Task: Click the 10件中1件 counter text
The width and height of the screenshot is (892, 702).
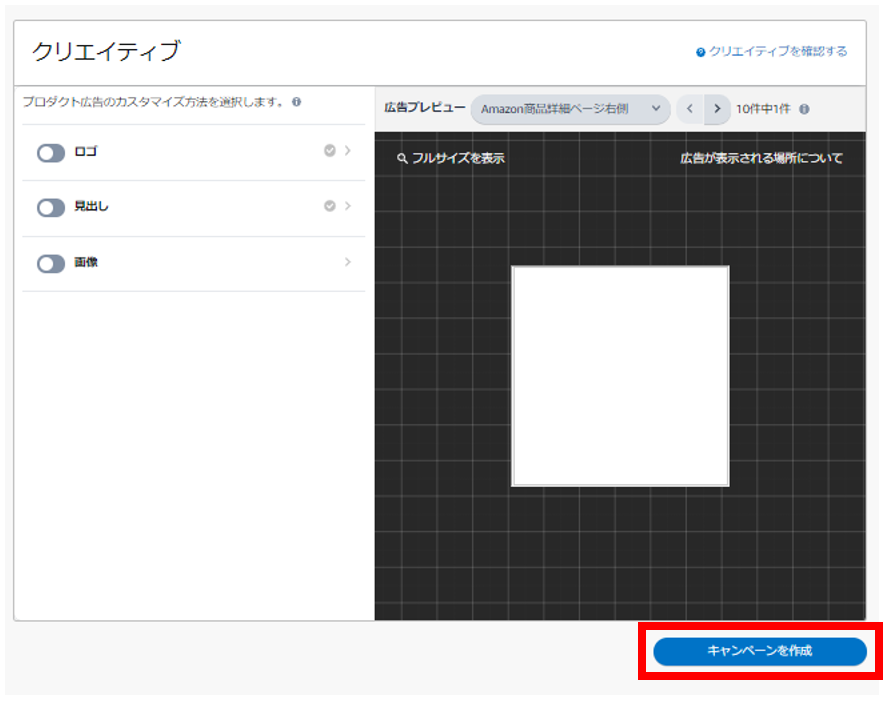Action: click(763, 109)
